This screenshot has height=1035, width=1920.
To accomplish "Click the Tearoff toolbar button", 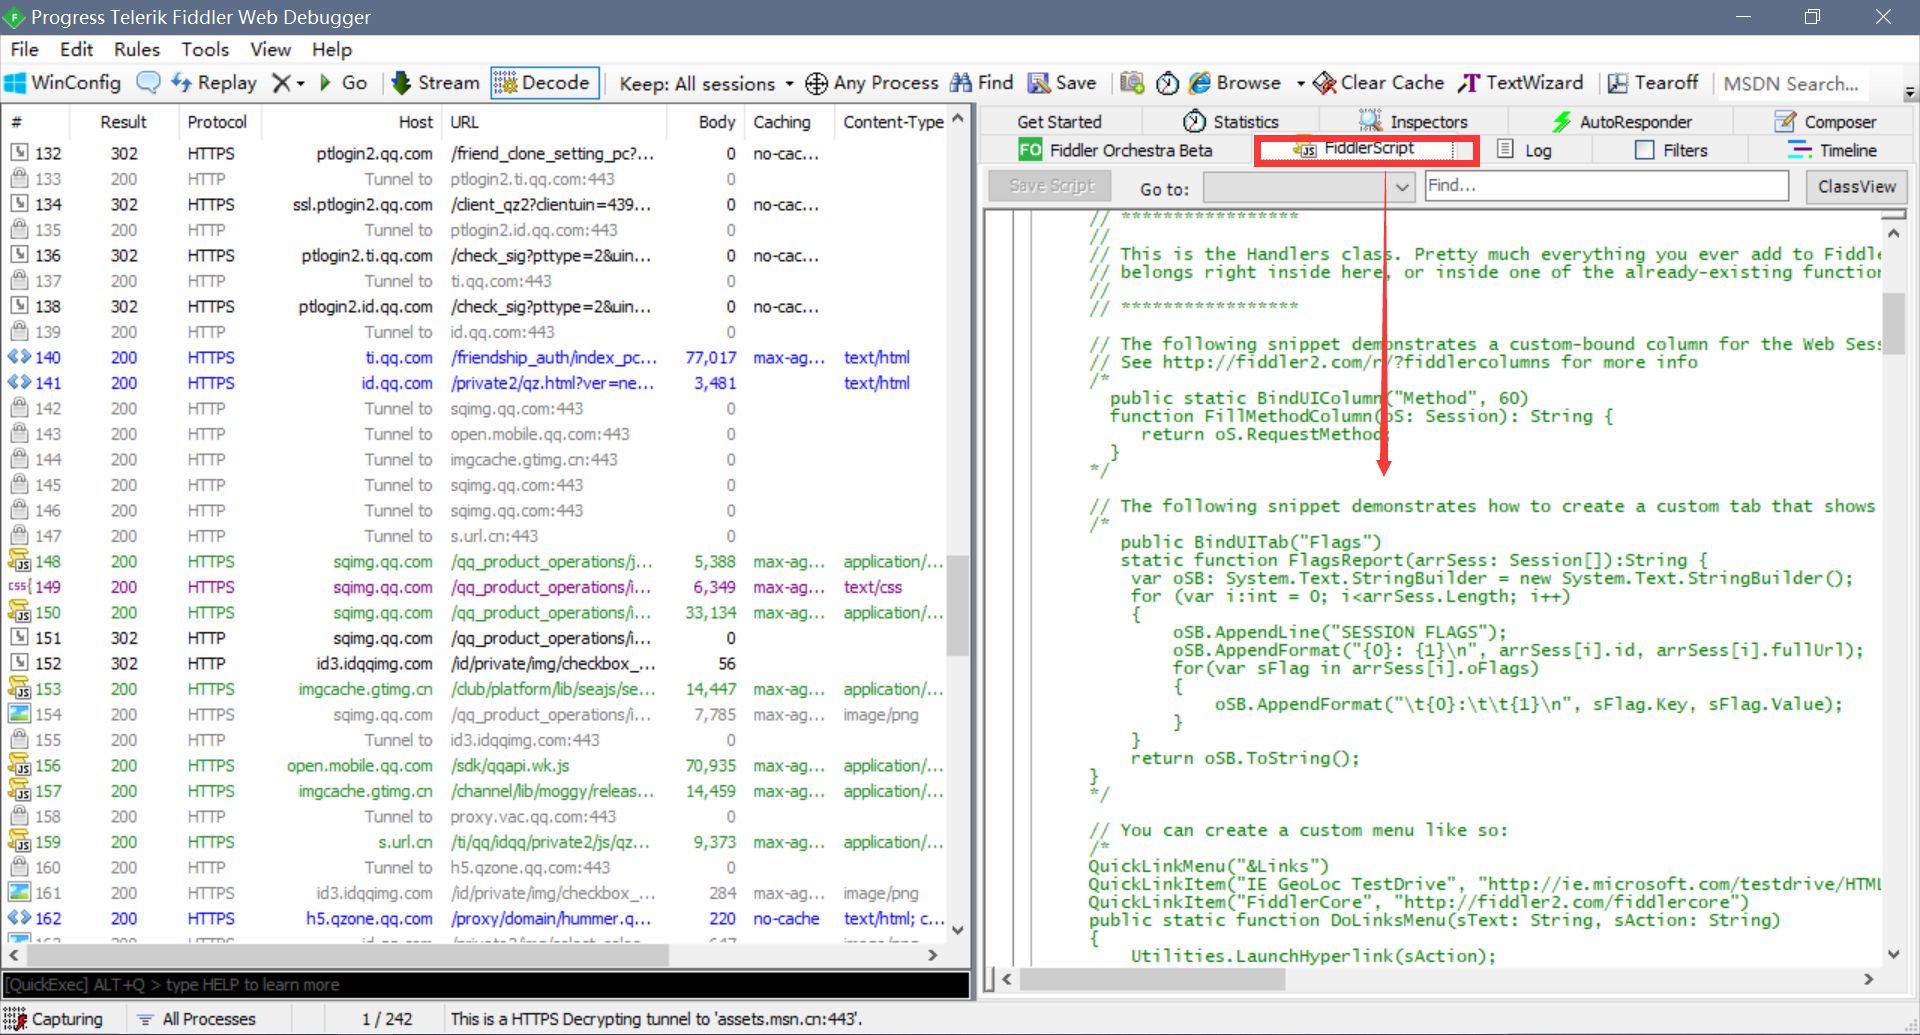I will pyautogui.click(x=1653, y=83).
